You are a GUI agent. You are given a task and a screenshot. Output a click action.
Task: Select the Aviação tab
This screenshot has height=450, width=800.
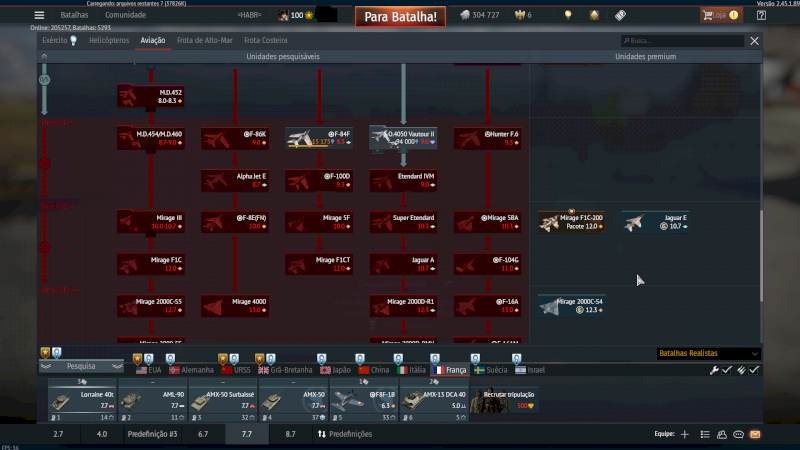coord(153,40)
